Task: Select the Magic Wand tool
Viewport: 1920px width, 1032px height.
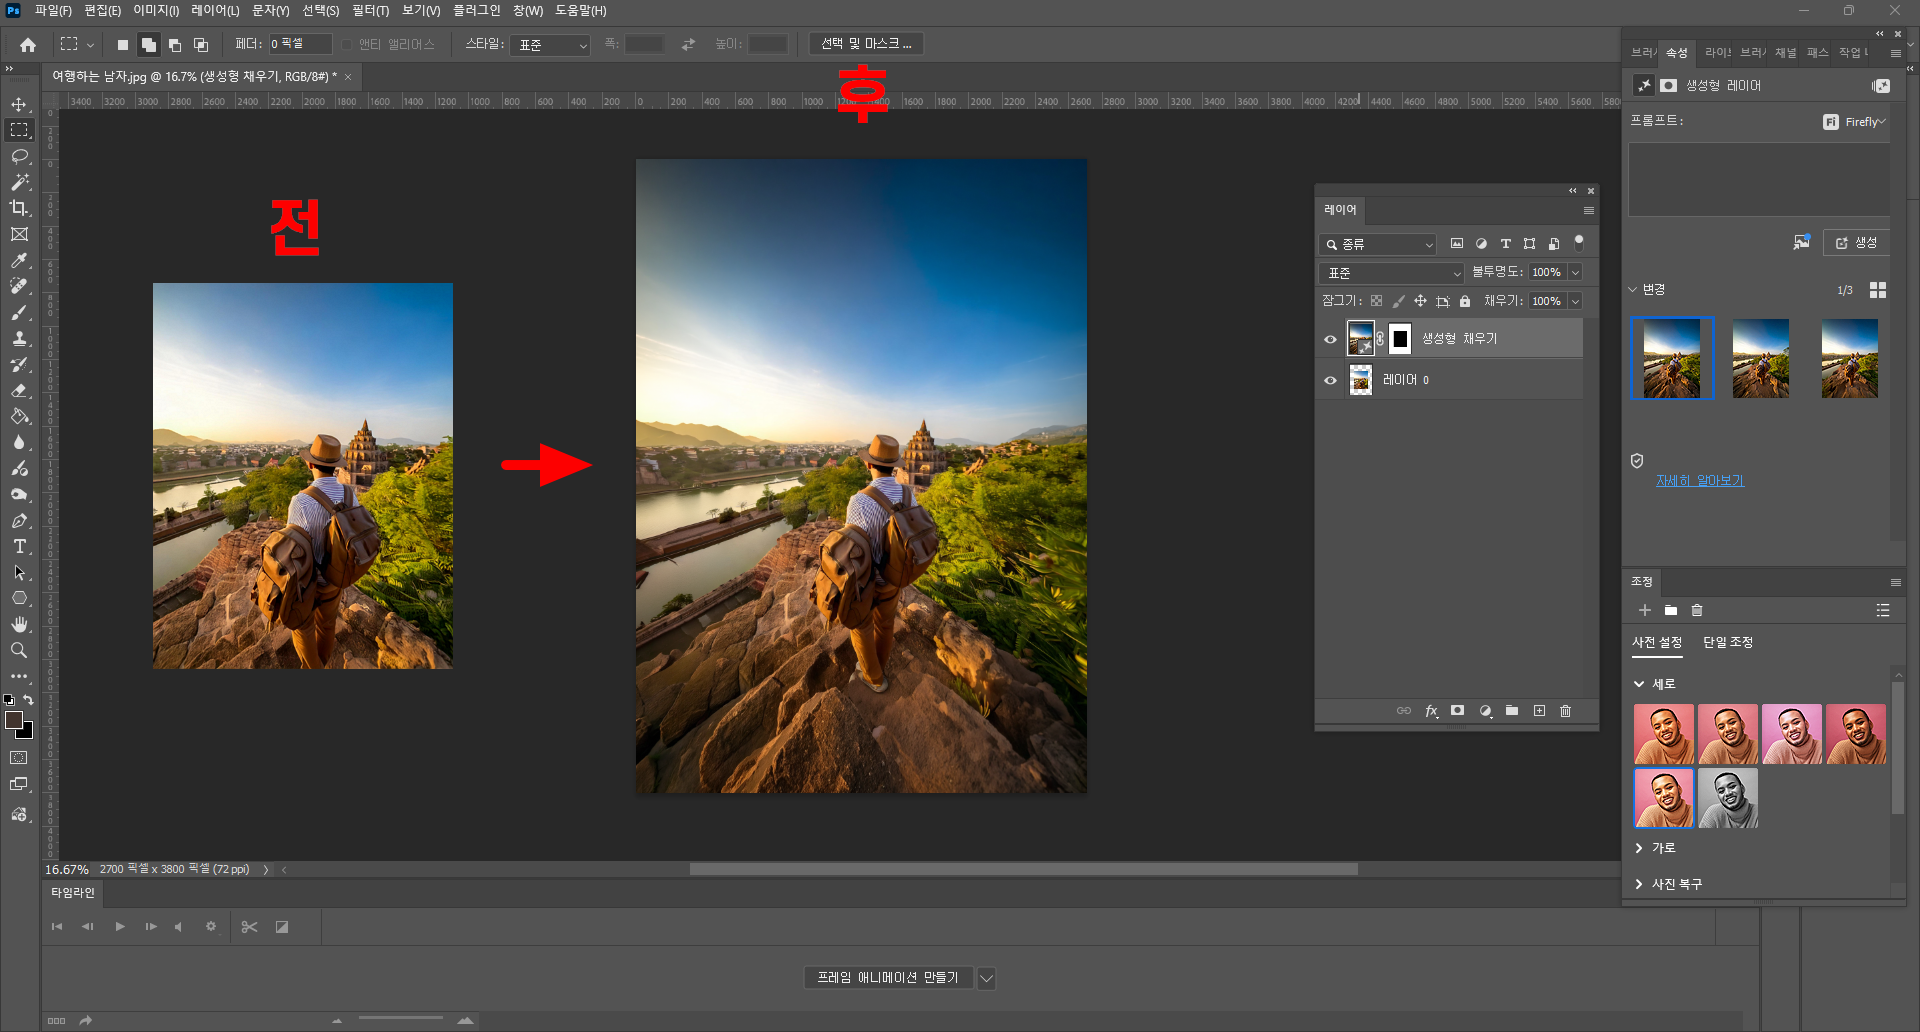Action: [x=19, y=182]
